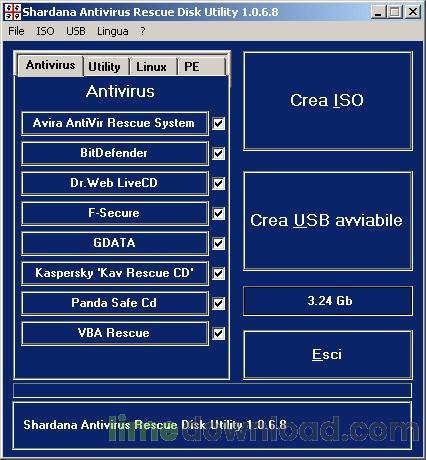Click Crea USB avviabile button

tap(328, 221)
